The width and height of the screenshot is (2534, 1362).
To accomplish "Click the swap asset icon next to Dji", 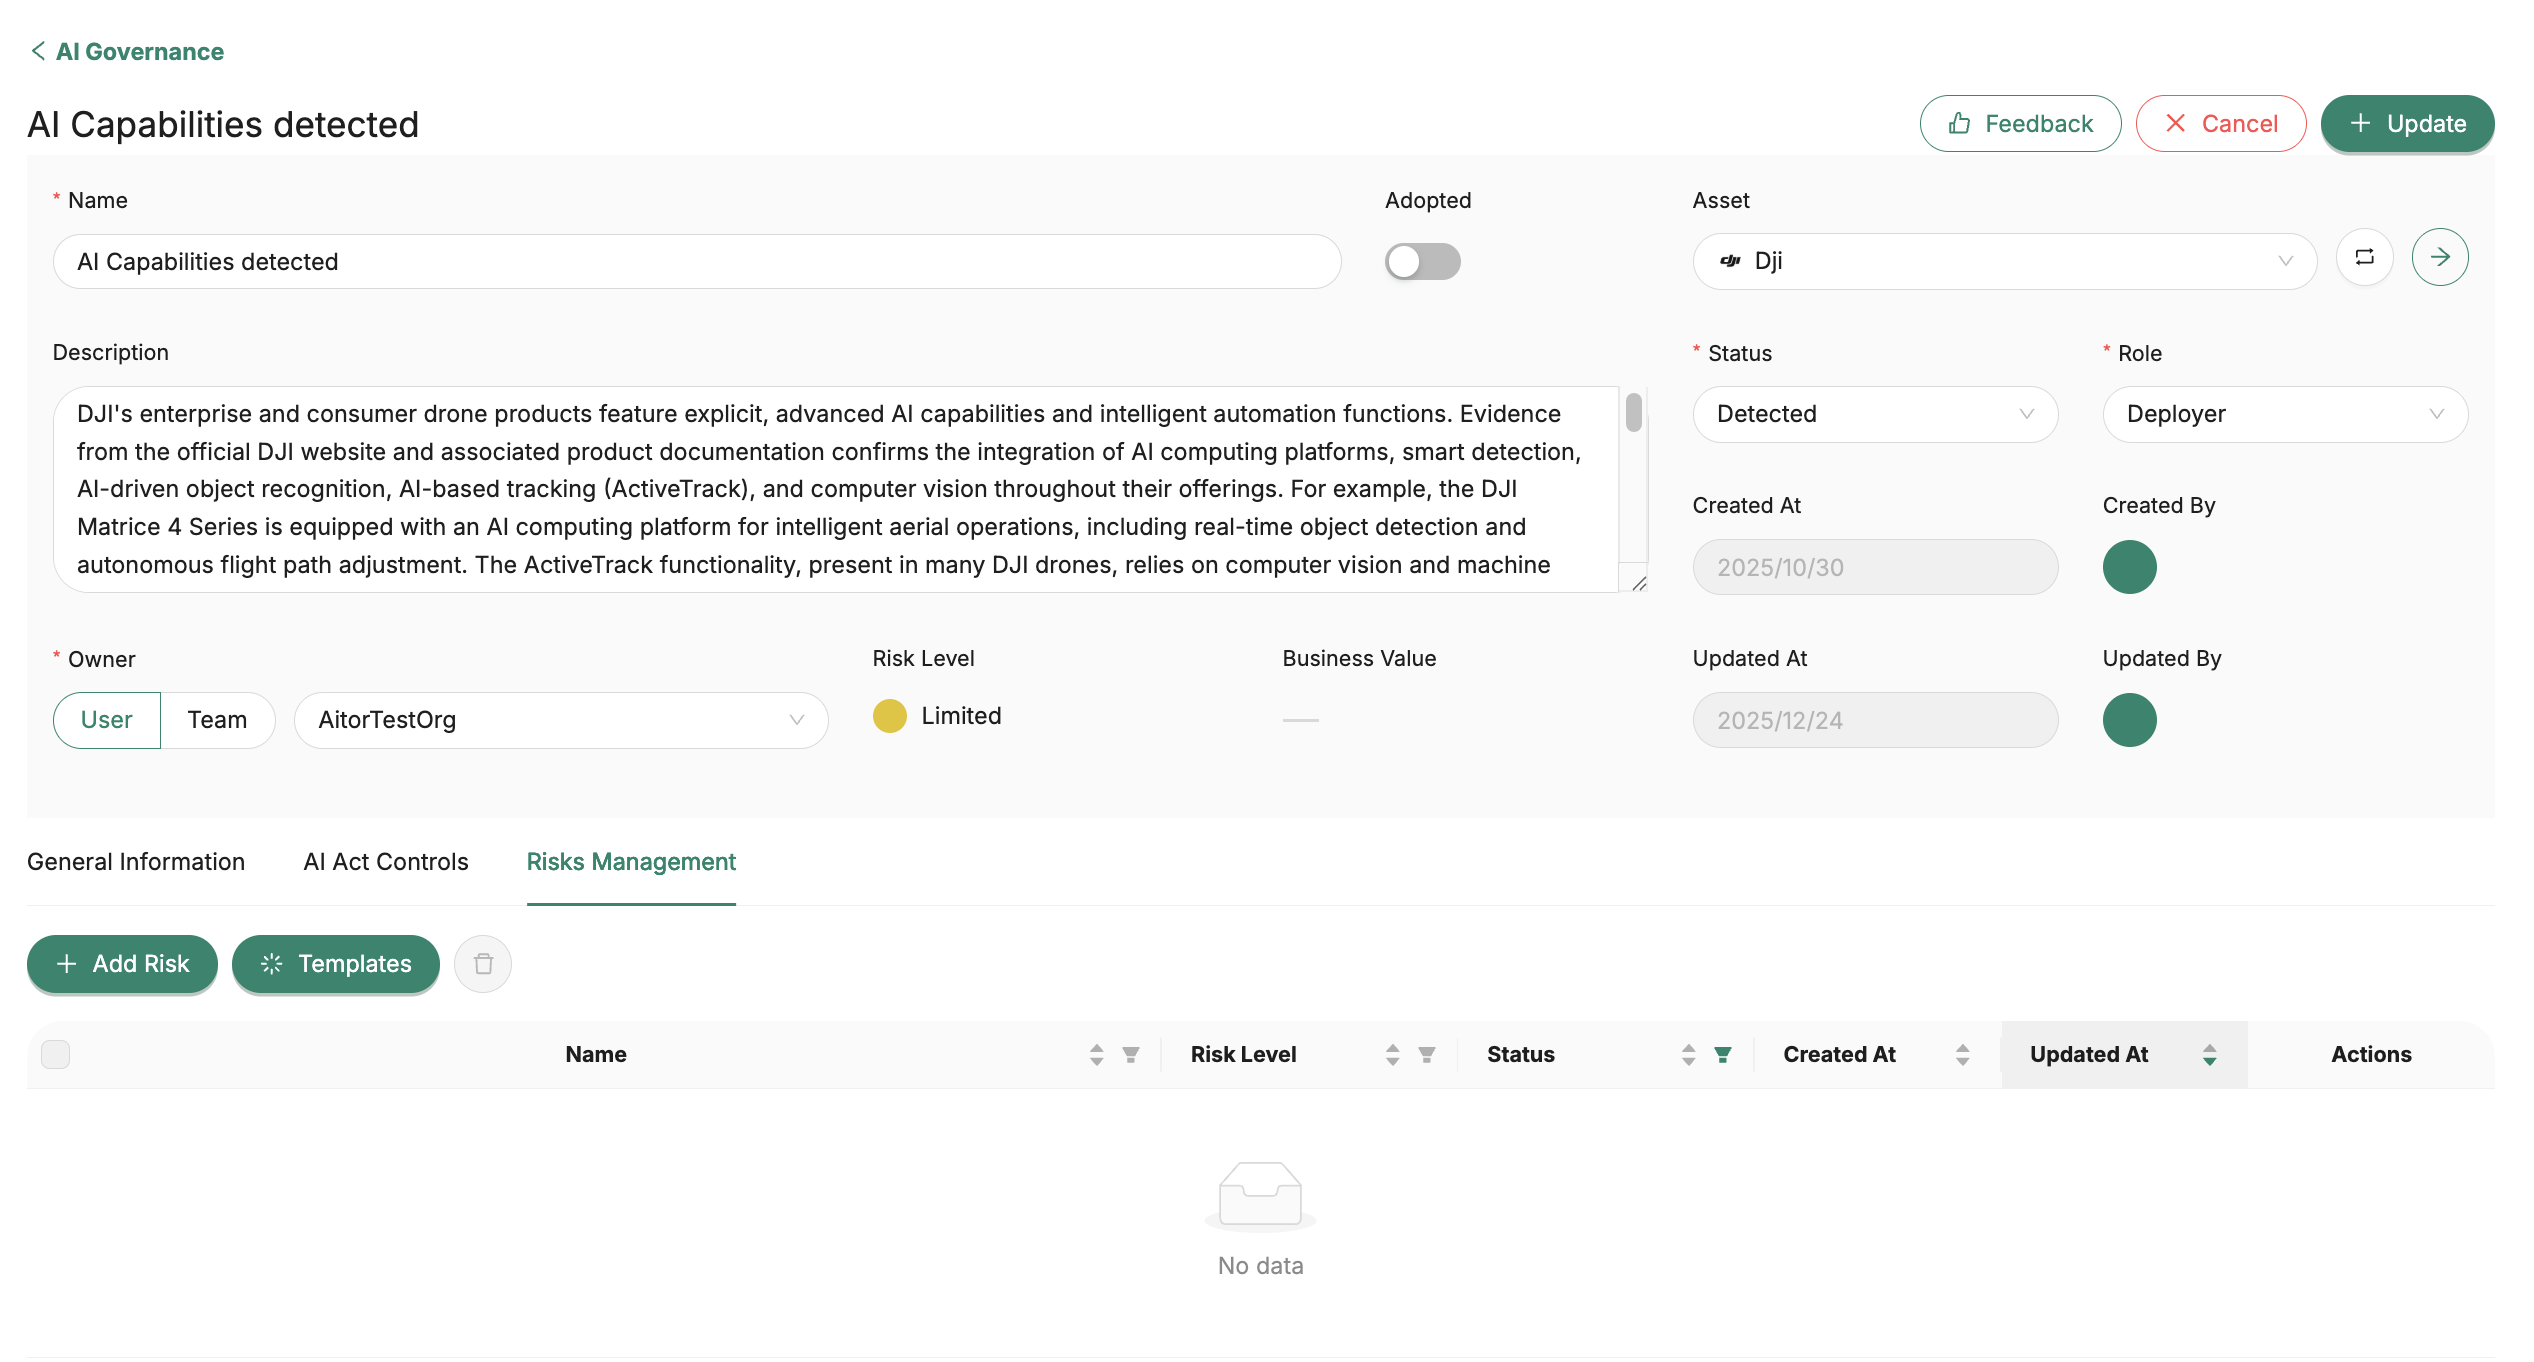I will pos(2364,258).
